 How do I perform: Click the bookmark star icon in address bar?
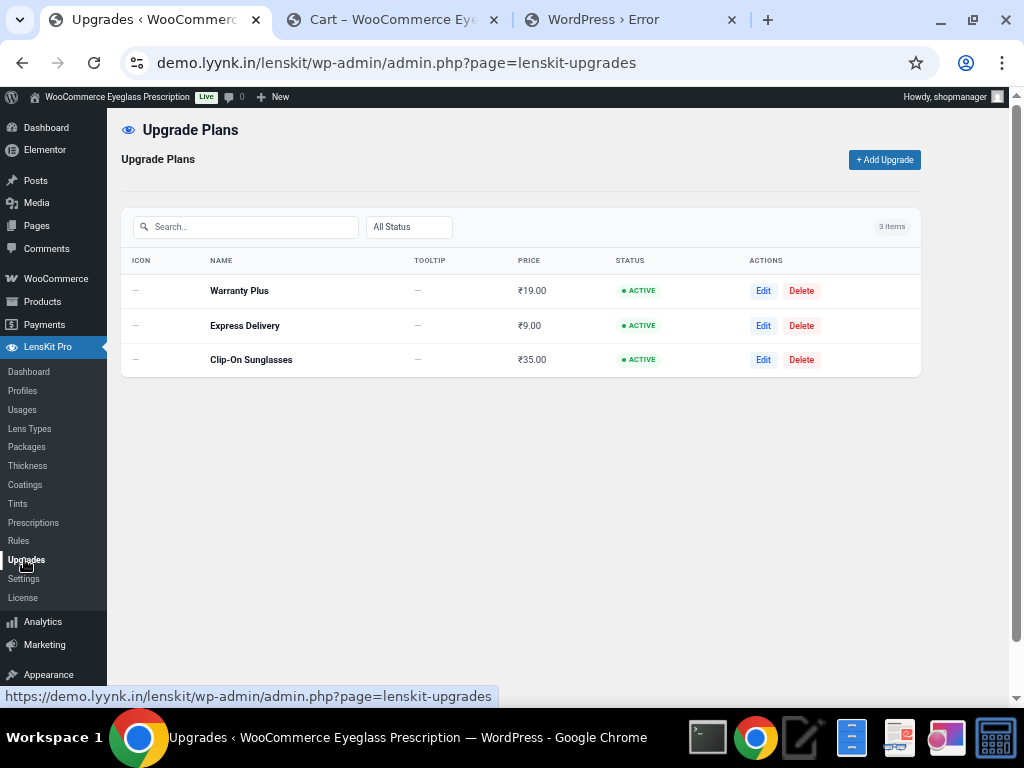[x=915, y=63]
